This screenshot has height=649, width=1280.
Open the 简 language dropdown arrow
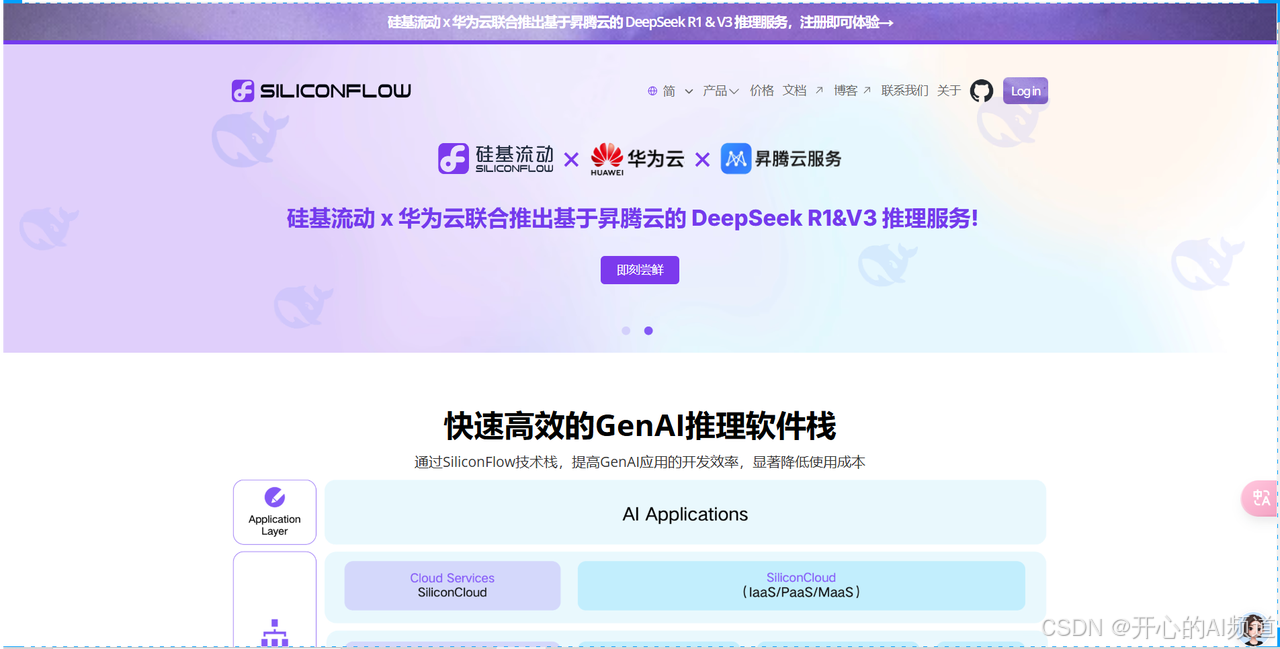[x=688, y=91]
